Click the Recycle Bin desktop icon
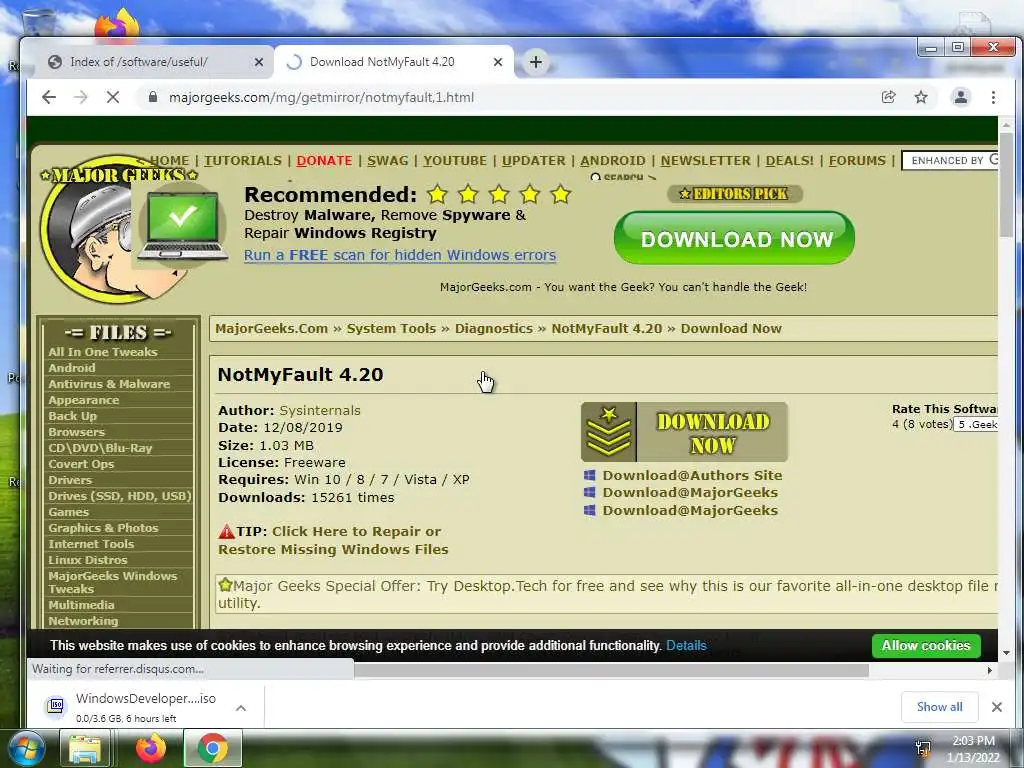This screenshot has width=1024, height=768. (38, 24)
